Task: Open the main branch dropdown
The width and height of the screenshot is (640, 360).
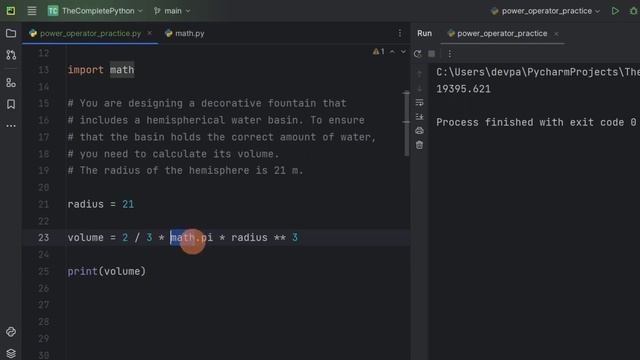Action: click(172, 11)
